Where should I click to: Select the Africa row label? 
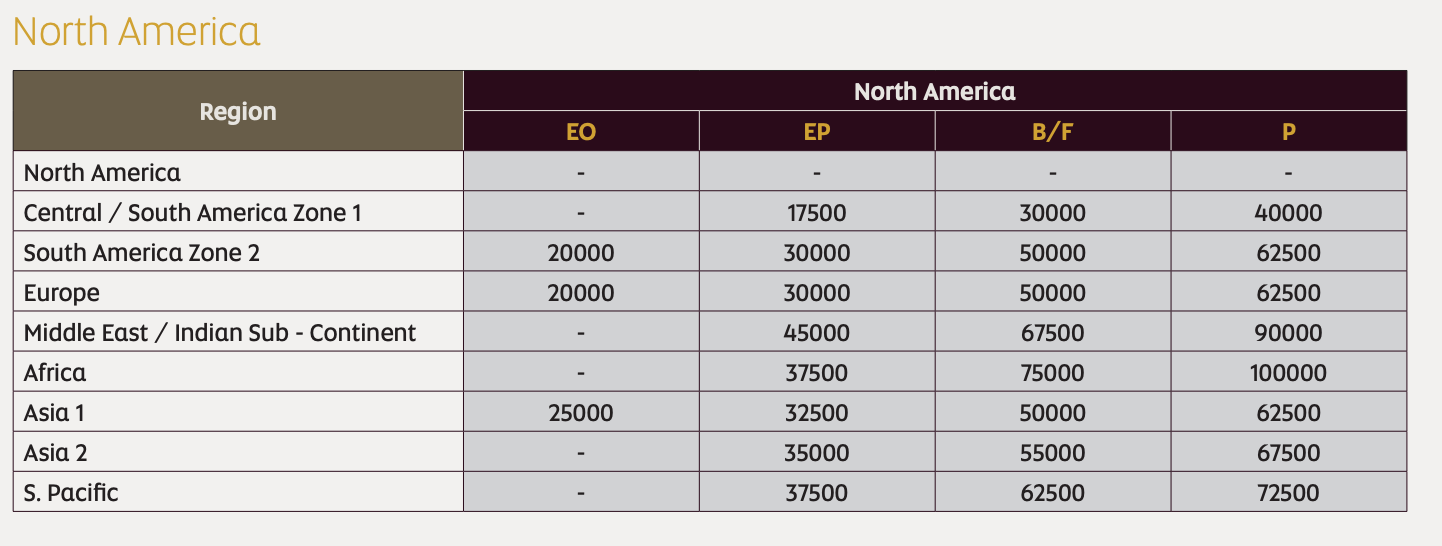55,373
